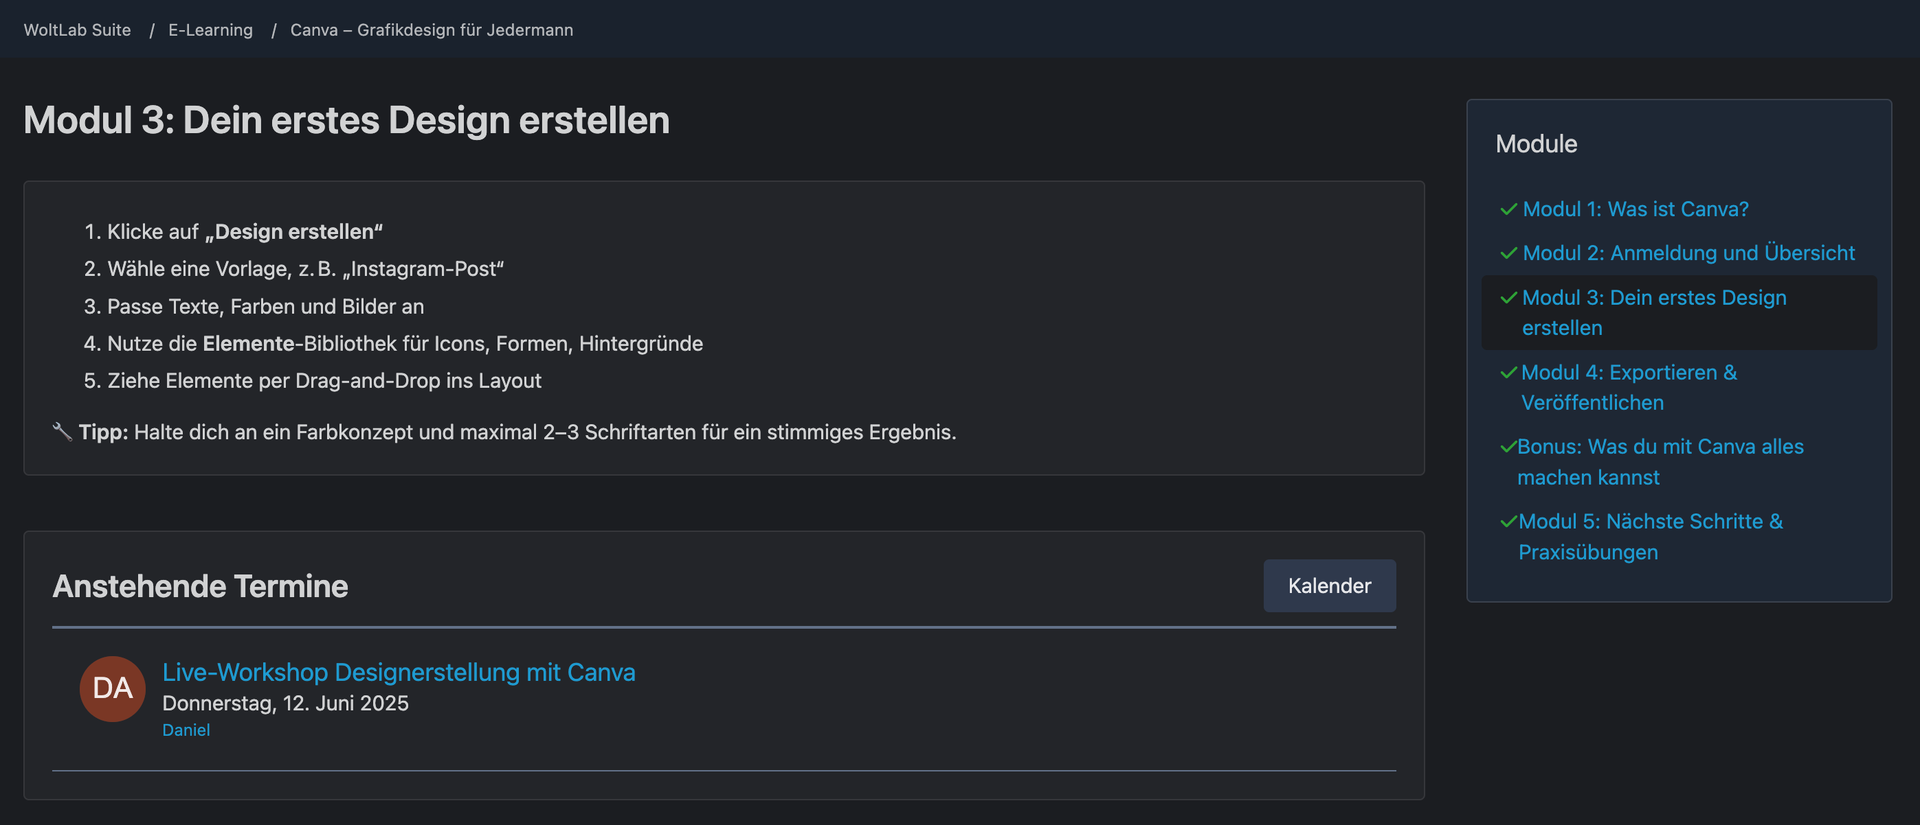Image resolution: width=1920 pixels, height=825 pixels.
Task: Open Modul 2: Anmeldung und Übersicht
Action: point(1688,253)
